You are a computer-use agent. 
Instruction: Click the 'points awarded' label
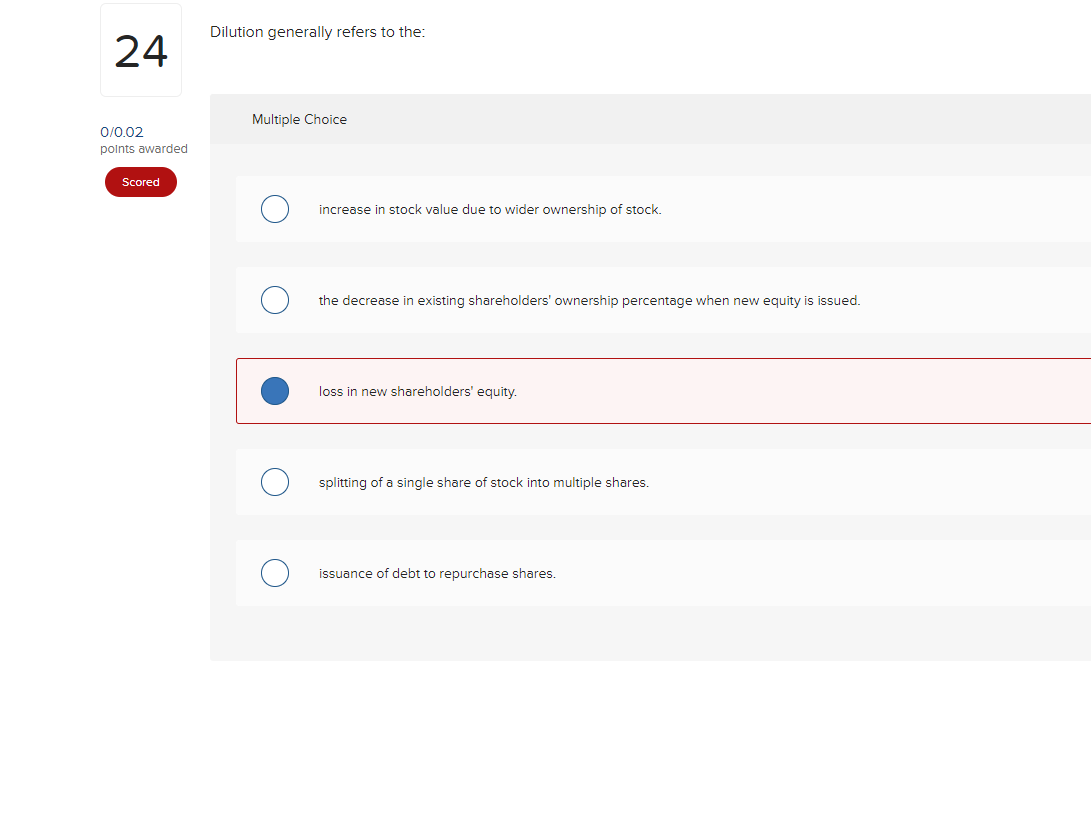[x=143, y=148]
